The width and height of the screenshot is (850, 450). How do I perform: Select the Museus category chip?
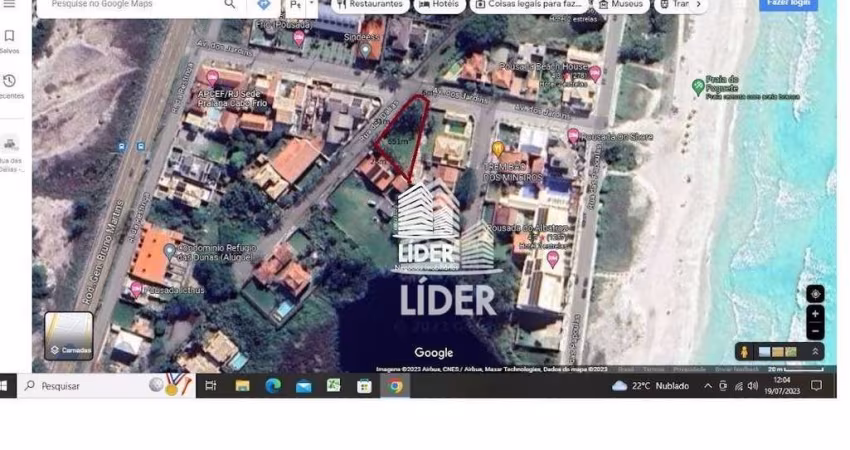621,4
